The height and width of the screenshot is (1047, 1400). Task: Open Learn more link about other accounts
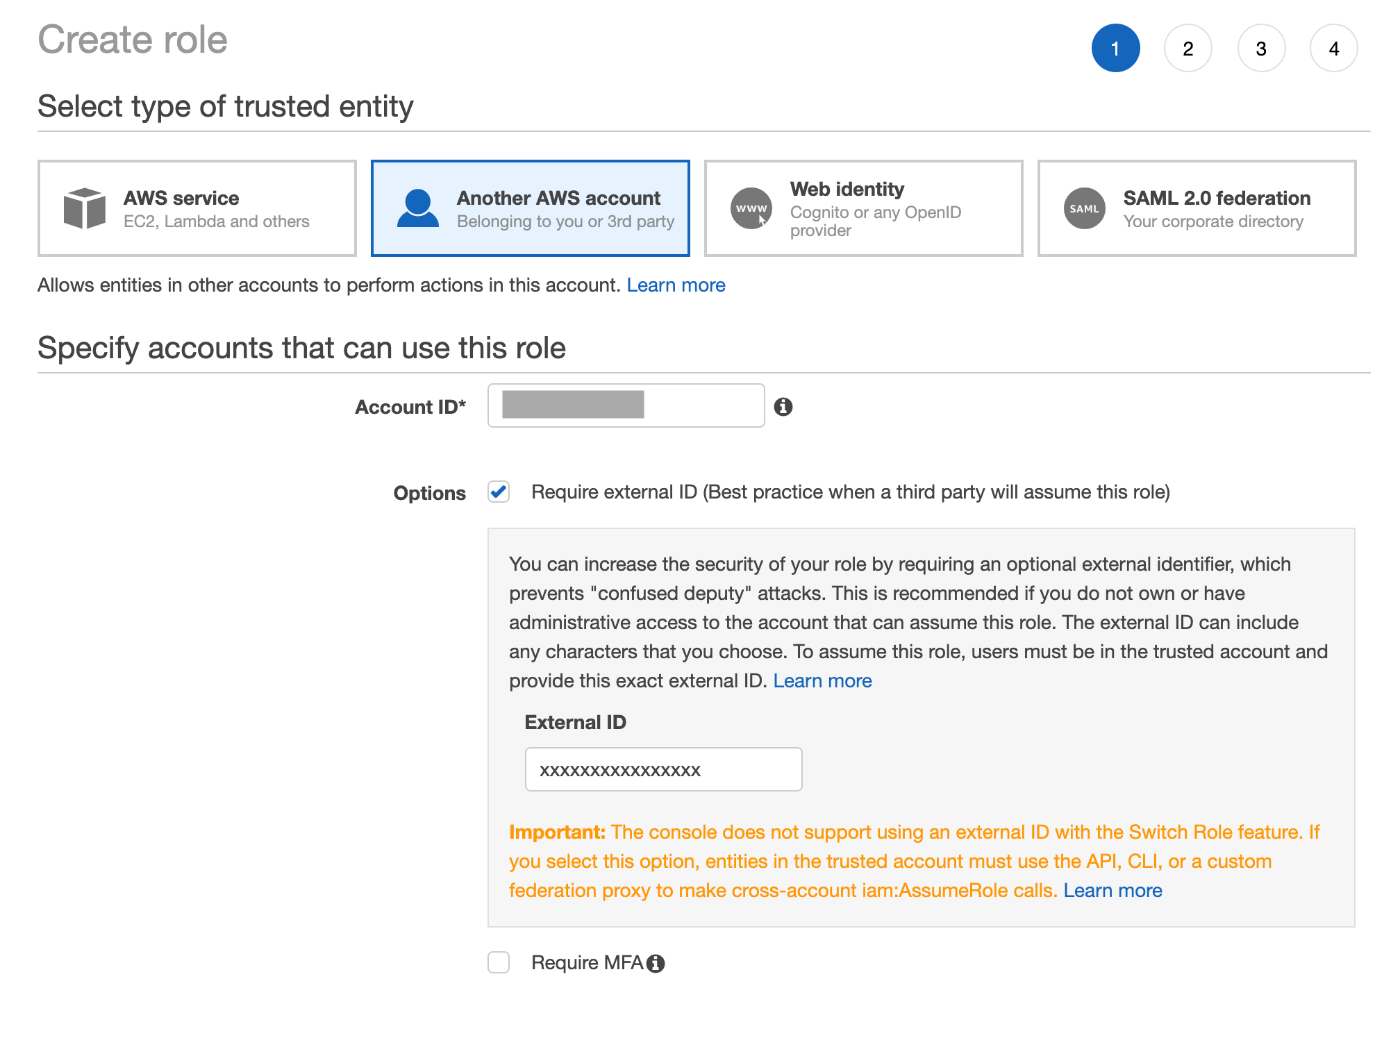(x=676, y=285)
